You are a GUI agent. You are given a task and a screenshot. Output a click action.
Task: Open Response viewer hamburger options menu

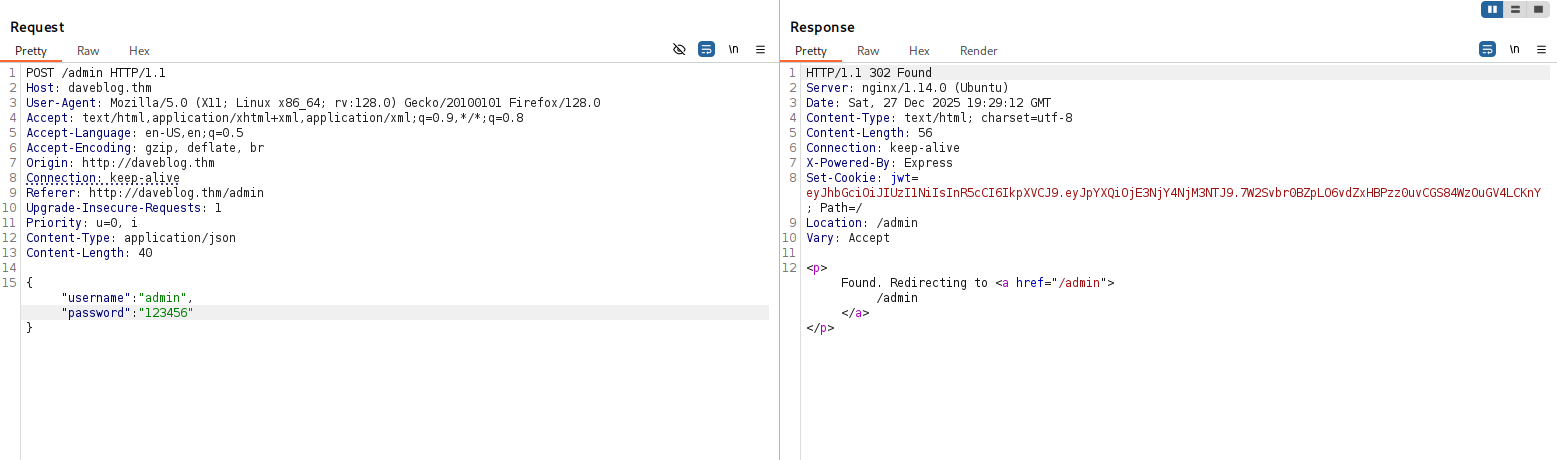[1541, 49]
